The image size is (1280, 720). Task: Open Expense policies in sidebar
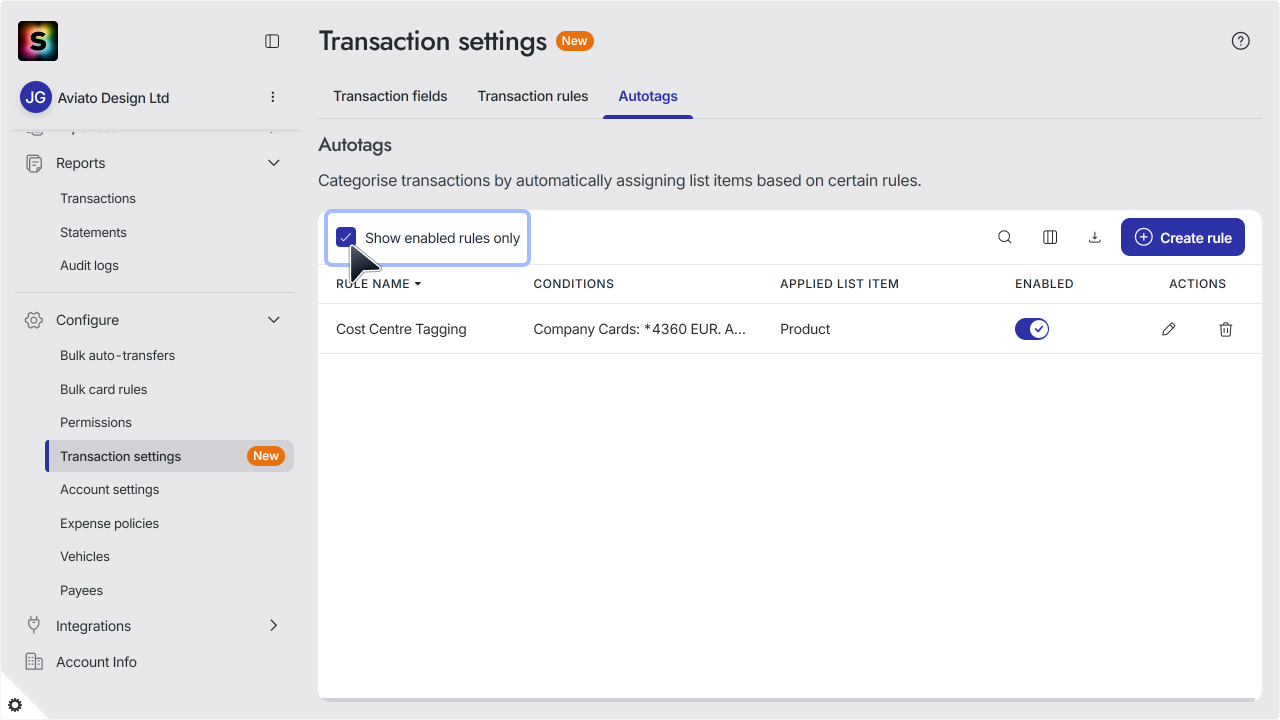pyautogui.click(x=109, y=523)
